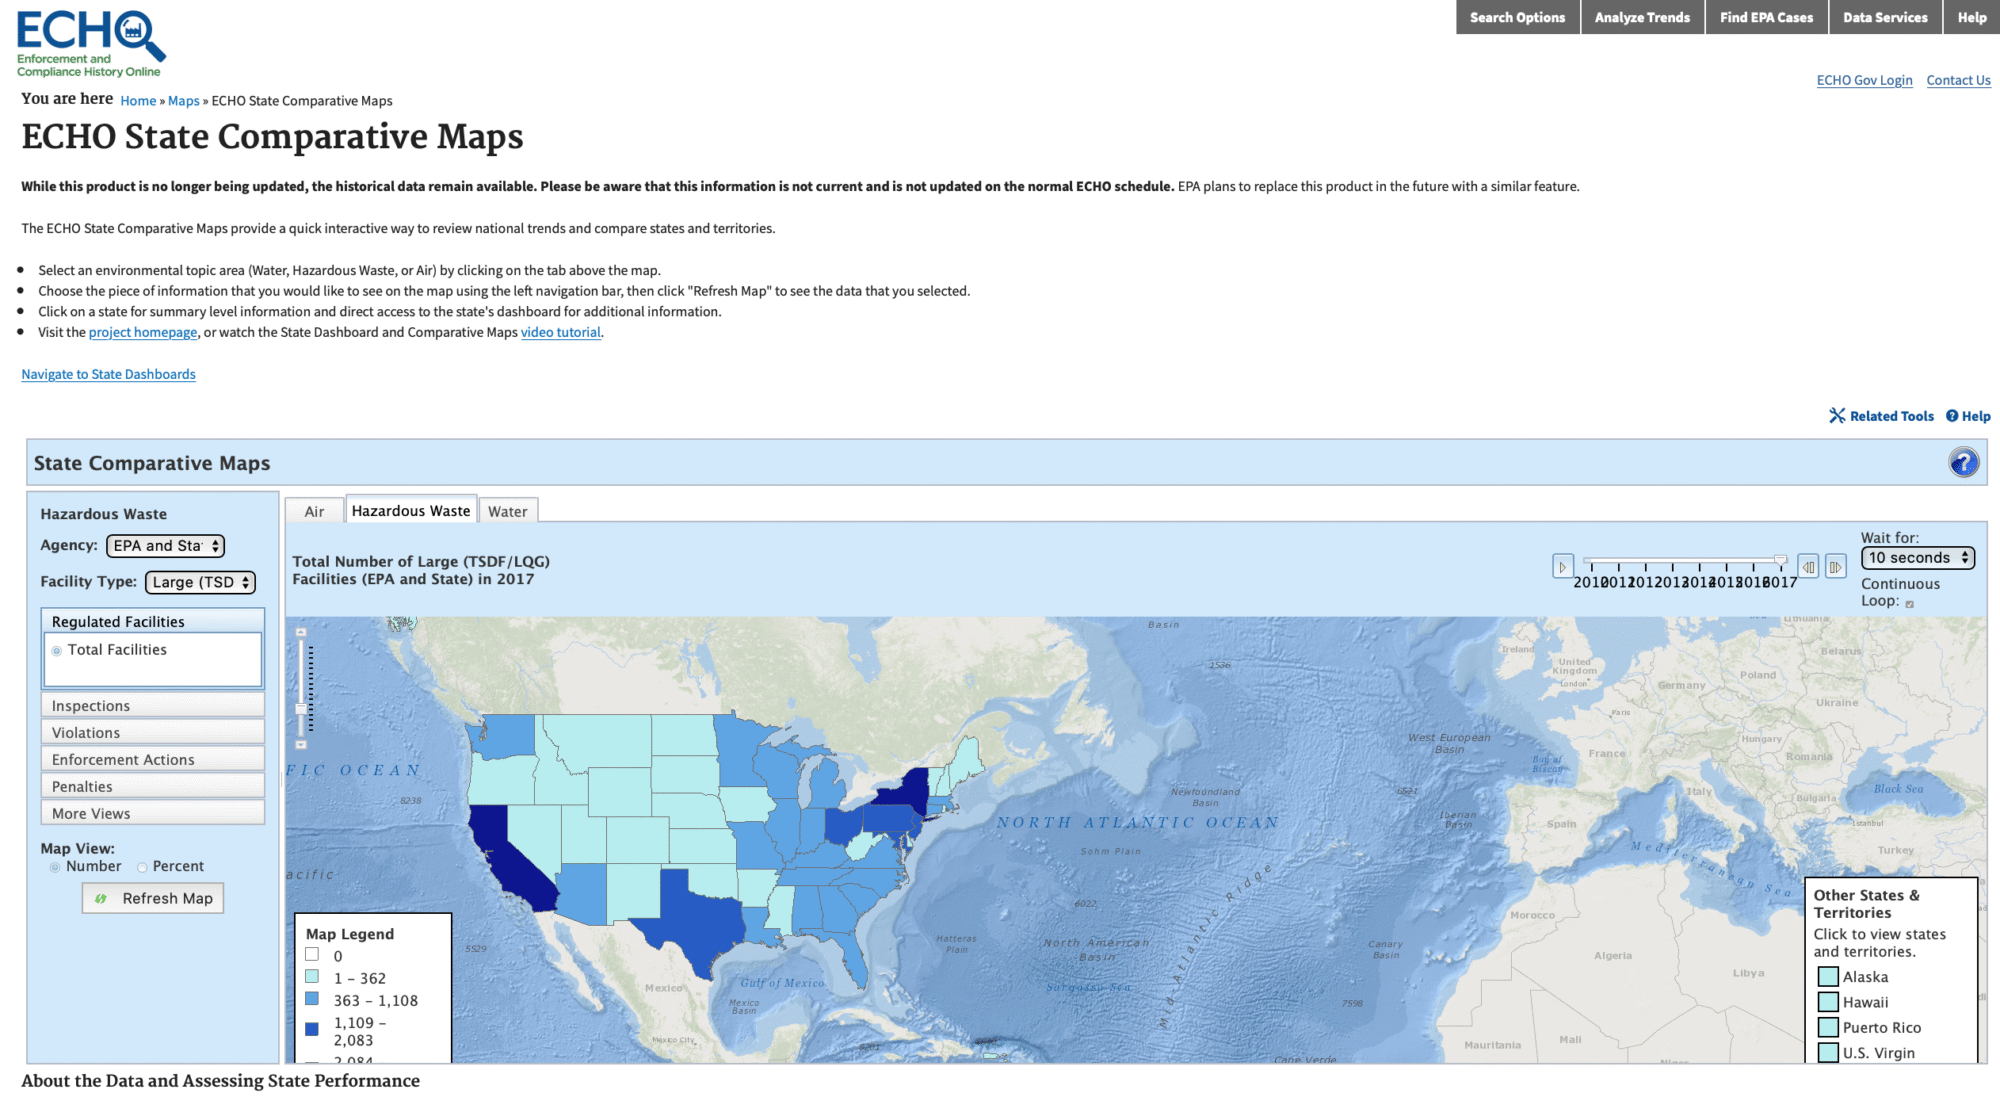Click the map zoom-in arrow

(x=301, y=632)
